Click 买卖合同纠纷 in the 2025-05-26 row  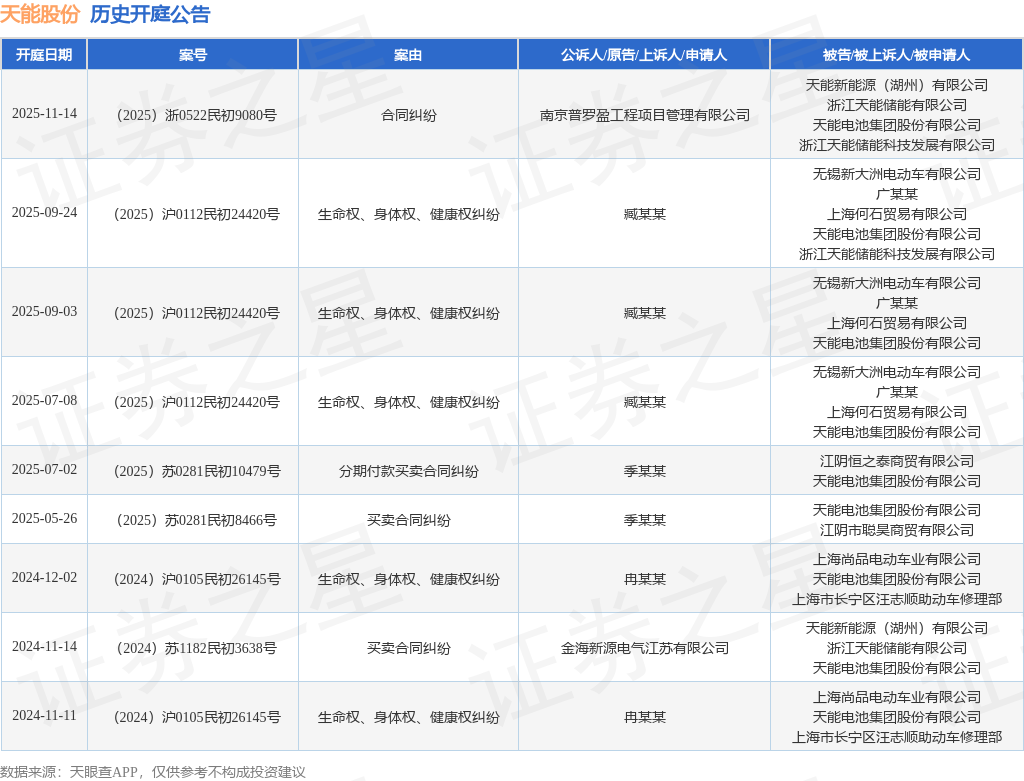tap(408, 520)
